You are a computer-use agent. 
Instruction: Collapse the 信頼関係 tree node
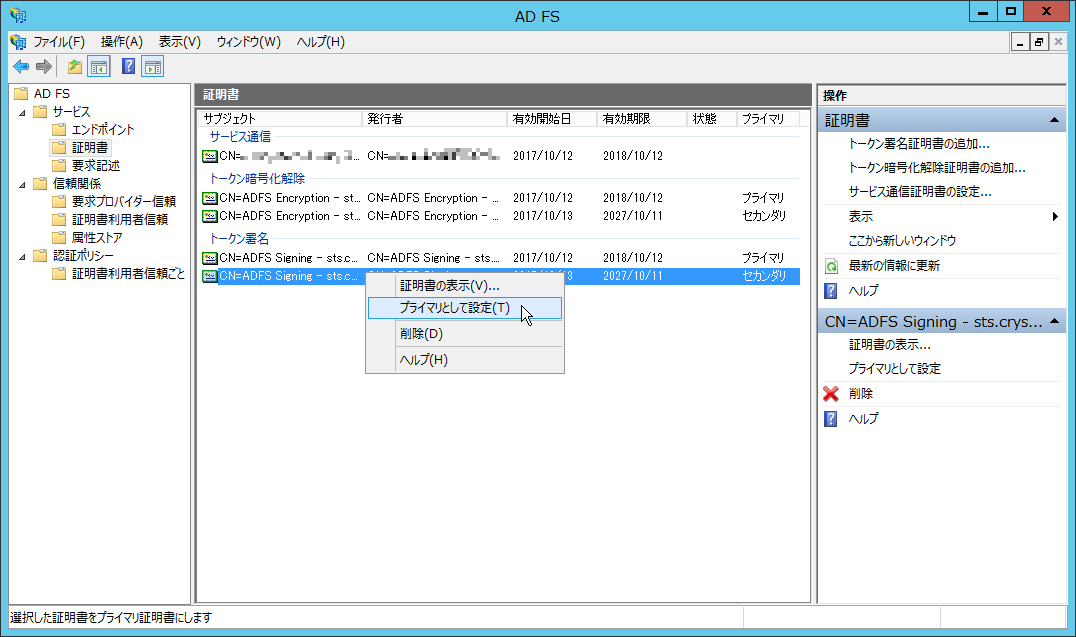tap(23, 184)
